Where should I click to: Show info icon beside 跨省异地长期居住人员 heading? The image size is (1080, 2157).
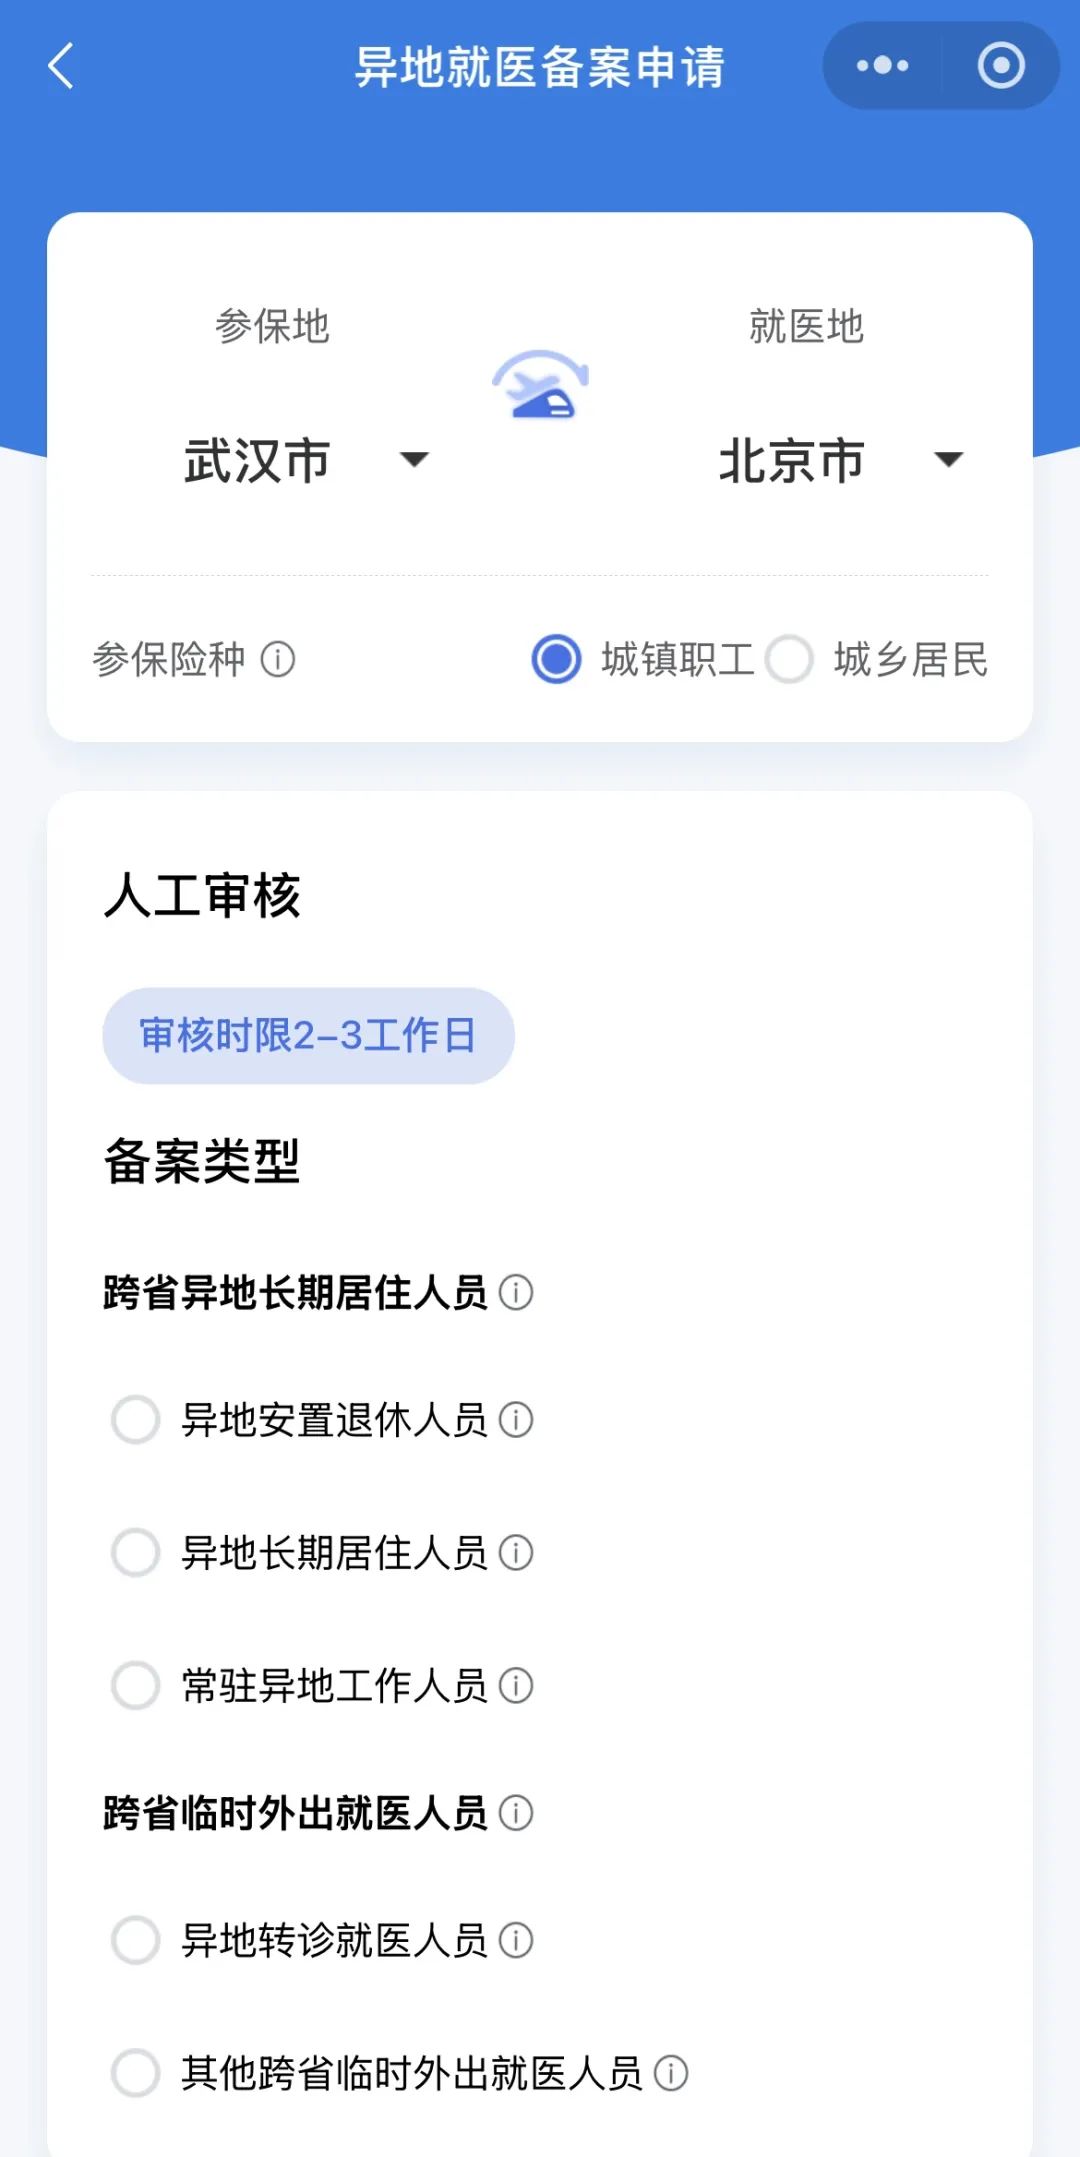pos(516,1293)
